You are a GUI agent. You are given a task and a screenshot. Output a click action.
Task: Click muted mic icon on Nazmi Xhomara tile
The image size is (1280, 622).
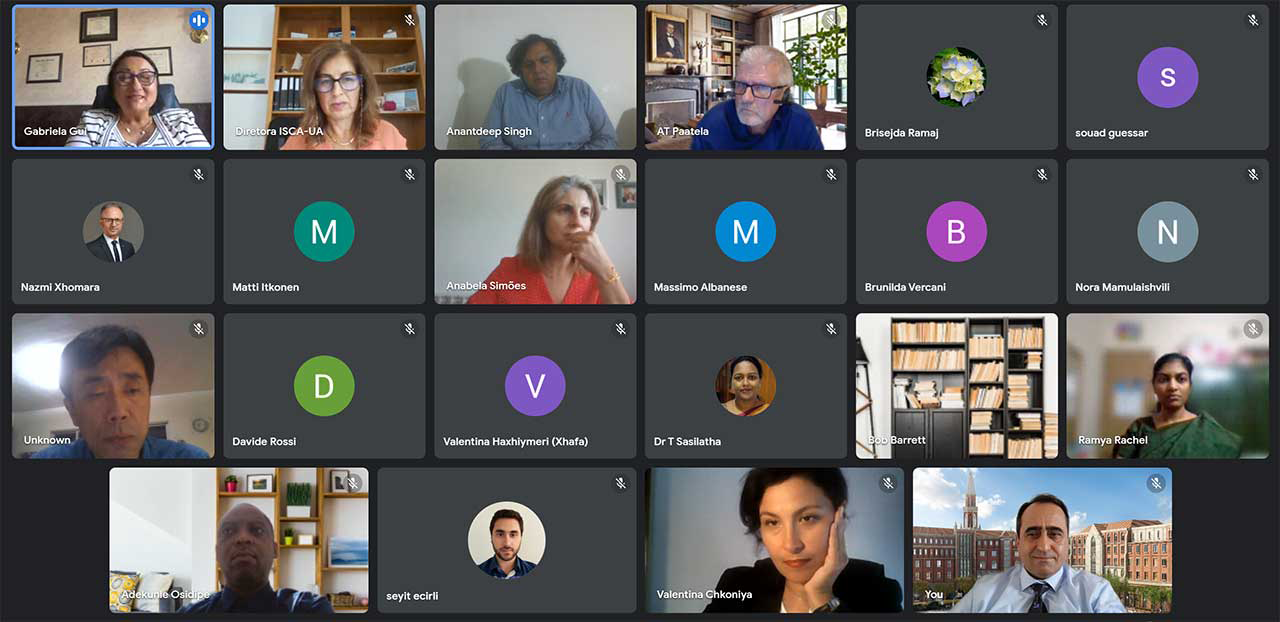(198, 174)
